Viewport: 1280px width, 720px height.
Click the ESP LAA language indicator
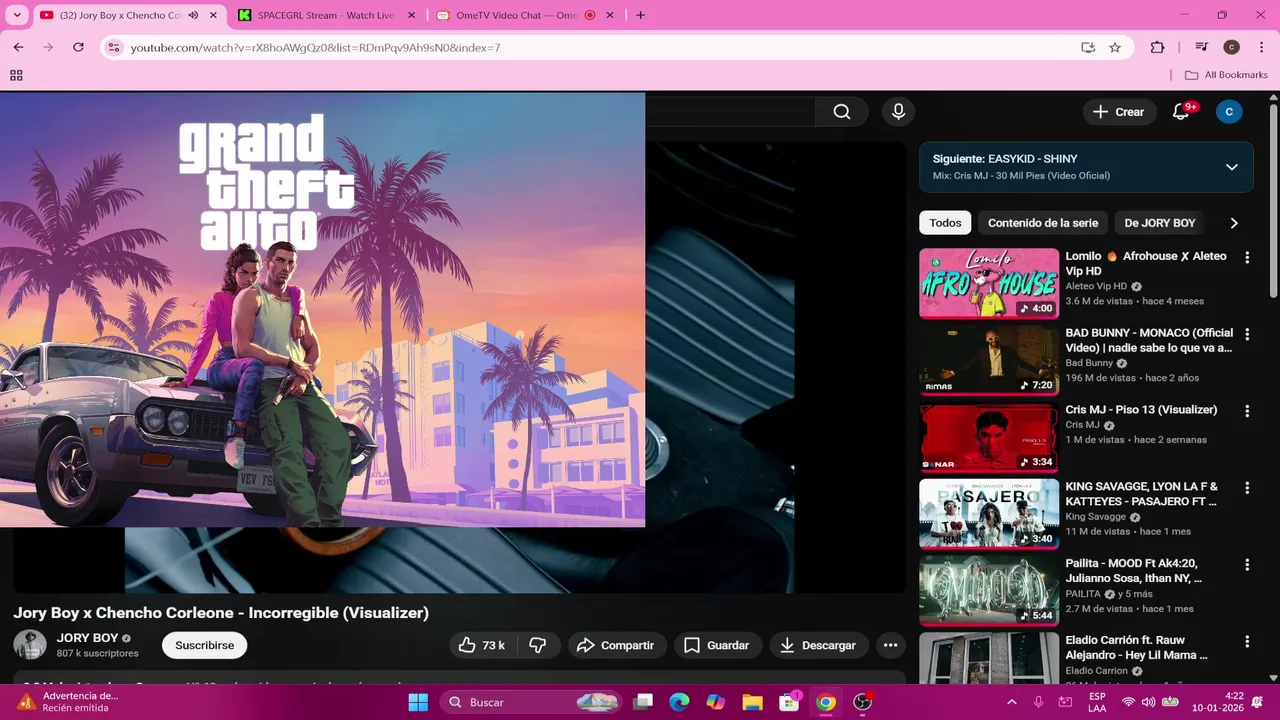[1097, 702]
